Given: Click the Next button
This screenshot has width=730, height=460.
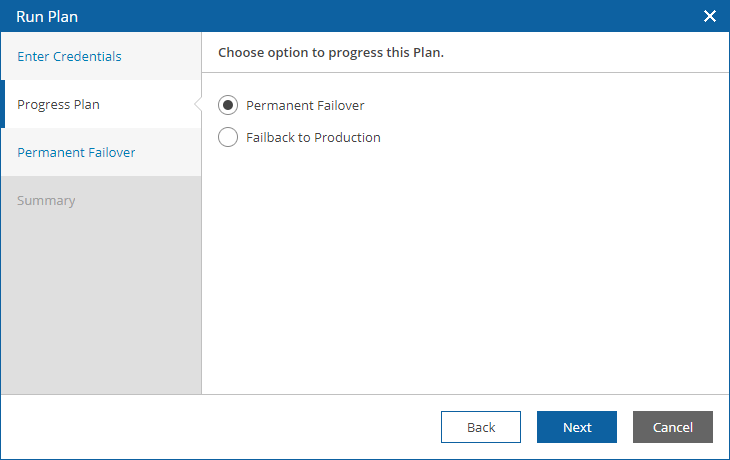Looking at the screenshot, I should click(x=577, y=427).
